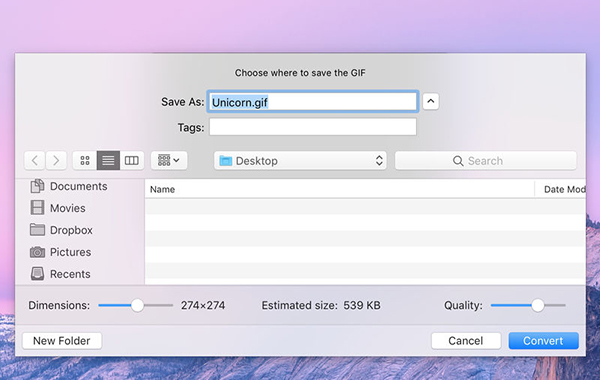600x380 pixels.
Task: Collapse the save dialog with chevron button
Action: click(x=430, y=101)
